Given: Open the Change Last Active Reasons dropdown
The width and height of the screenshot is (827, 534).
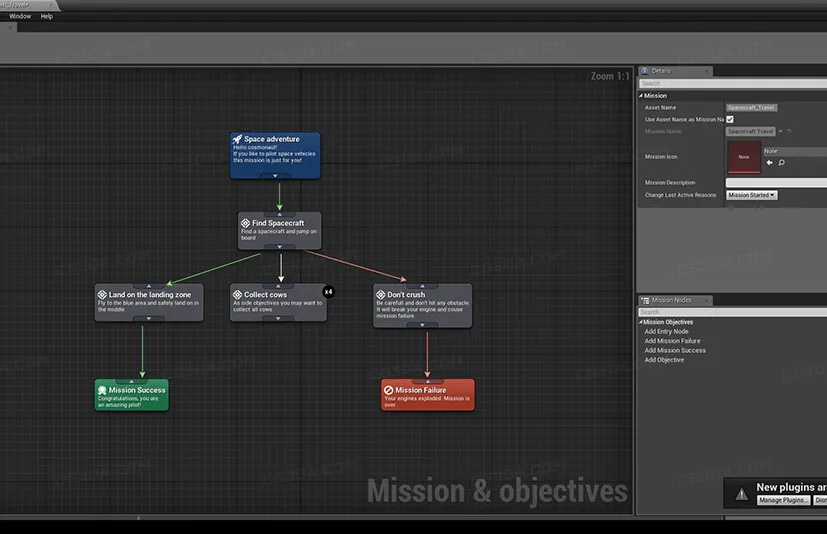Looking at the screenshot, I should pos(752,195).
